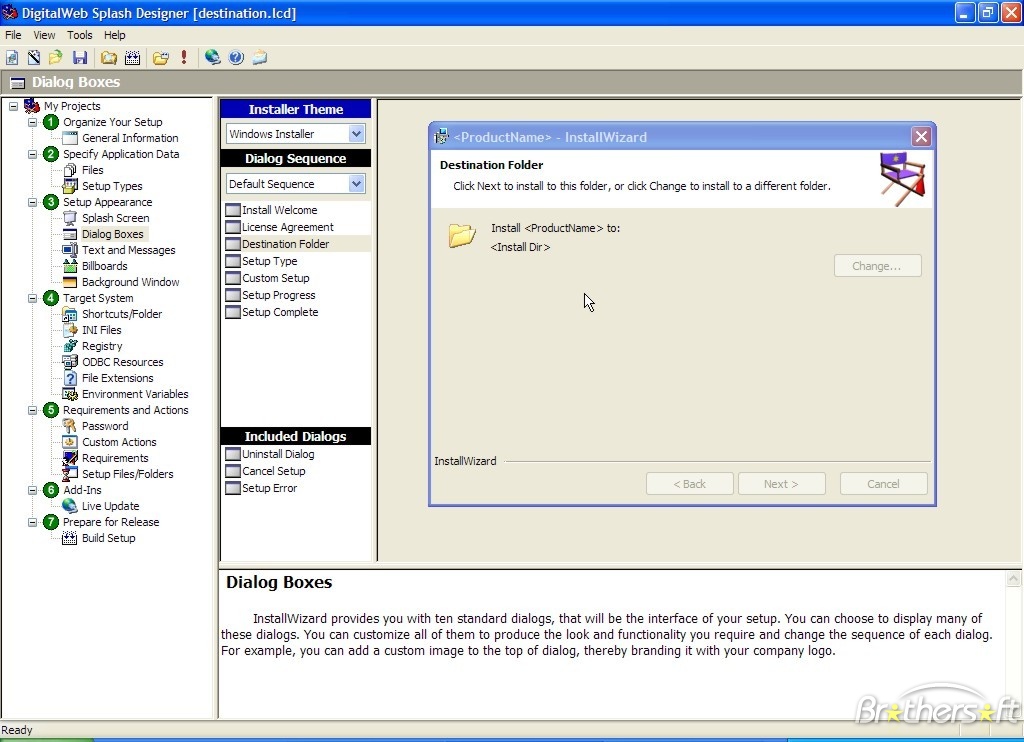
Task: Collapse the My Projects root node
Action: [x=14, y=106]
